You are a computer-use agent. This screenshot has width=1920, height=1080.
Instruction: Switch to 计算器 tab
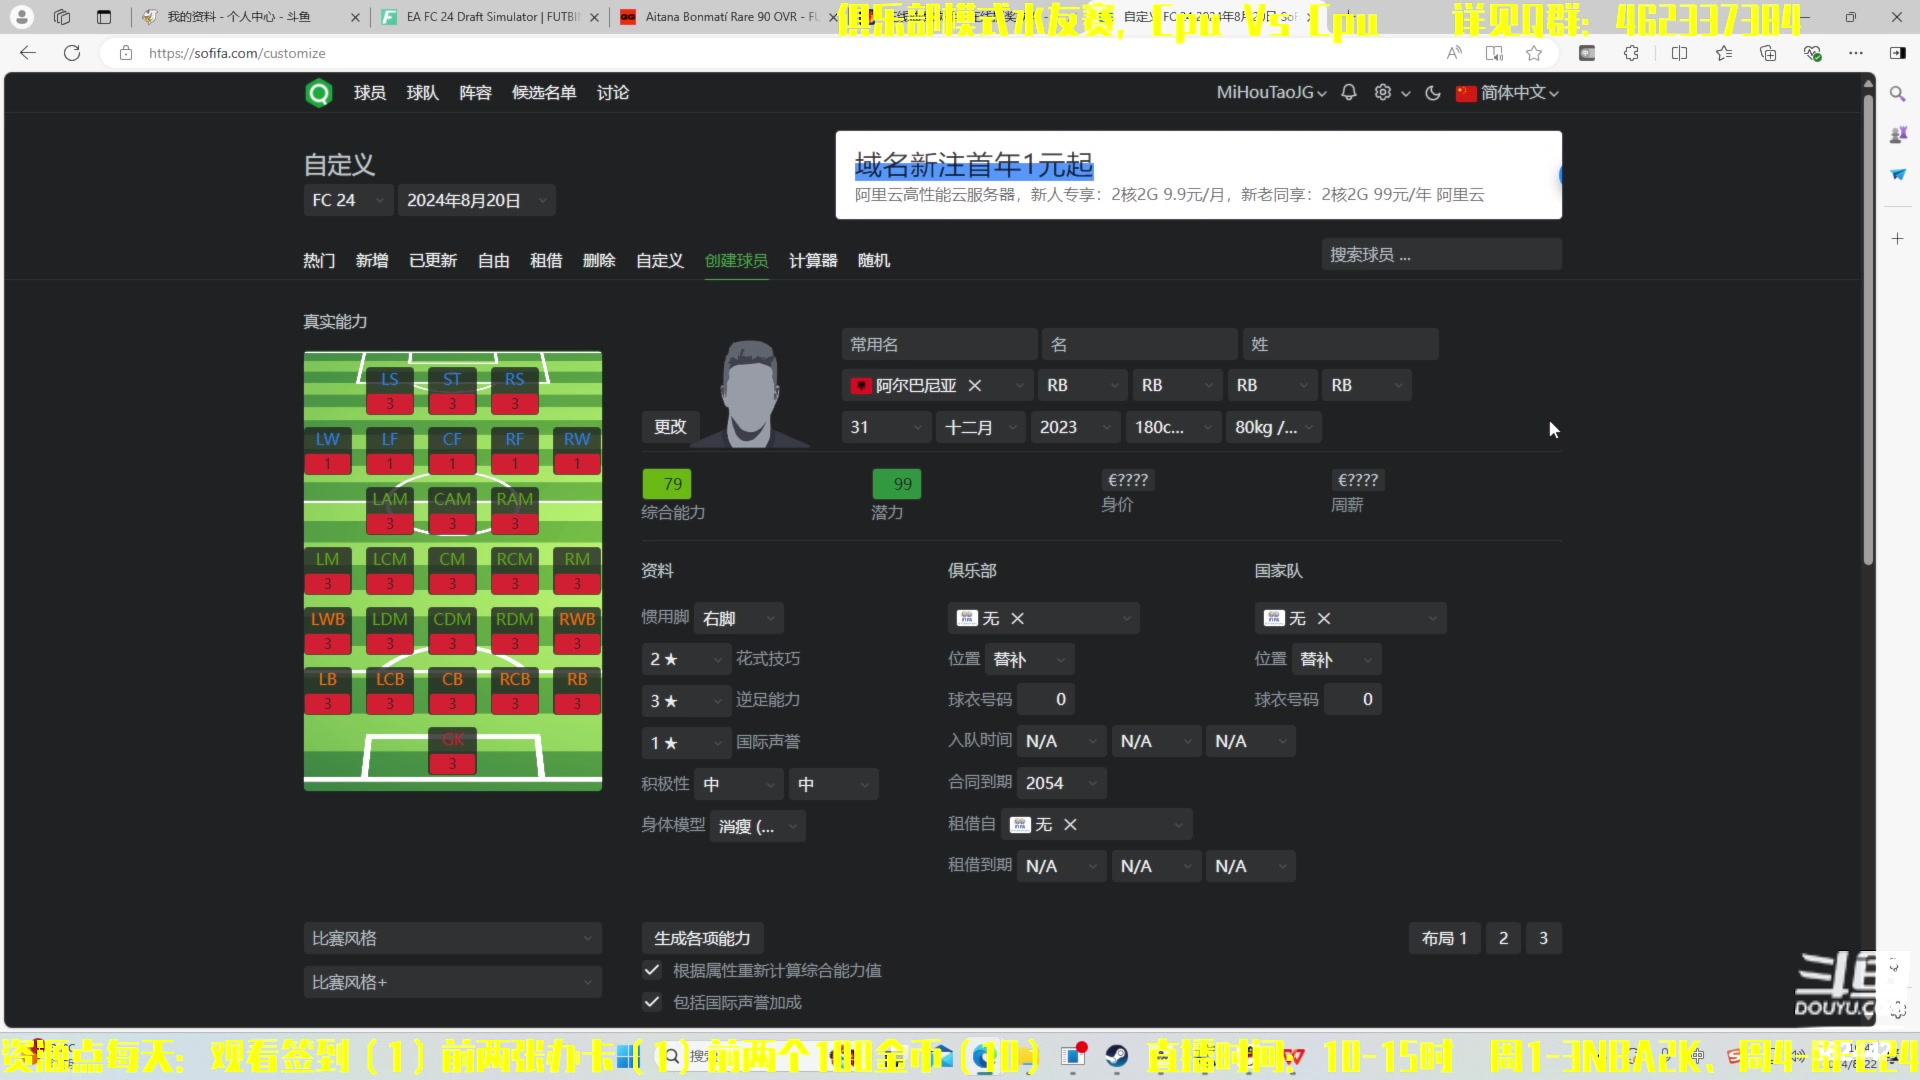tap(813, 260)
